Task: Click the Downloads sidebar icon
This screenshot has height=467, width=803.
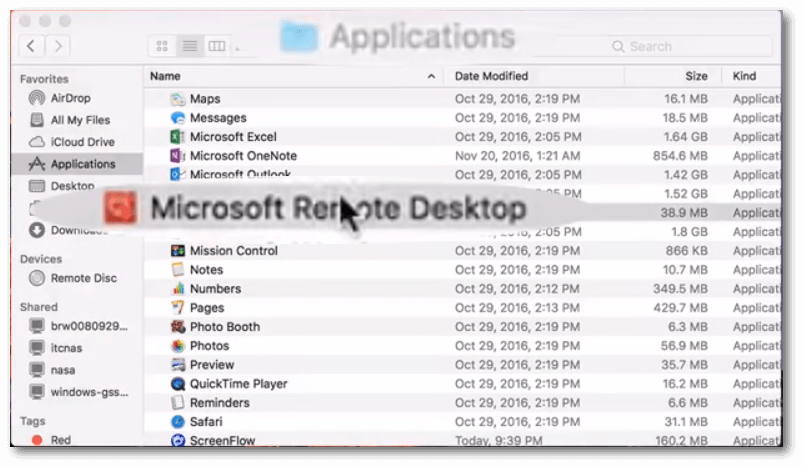Action: pyautogui.click(x=36, y=230)
